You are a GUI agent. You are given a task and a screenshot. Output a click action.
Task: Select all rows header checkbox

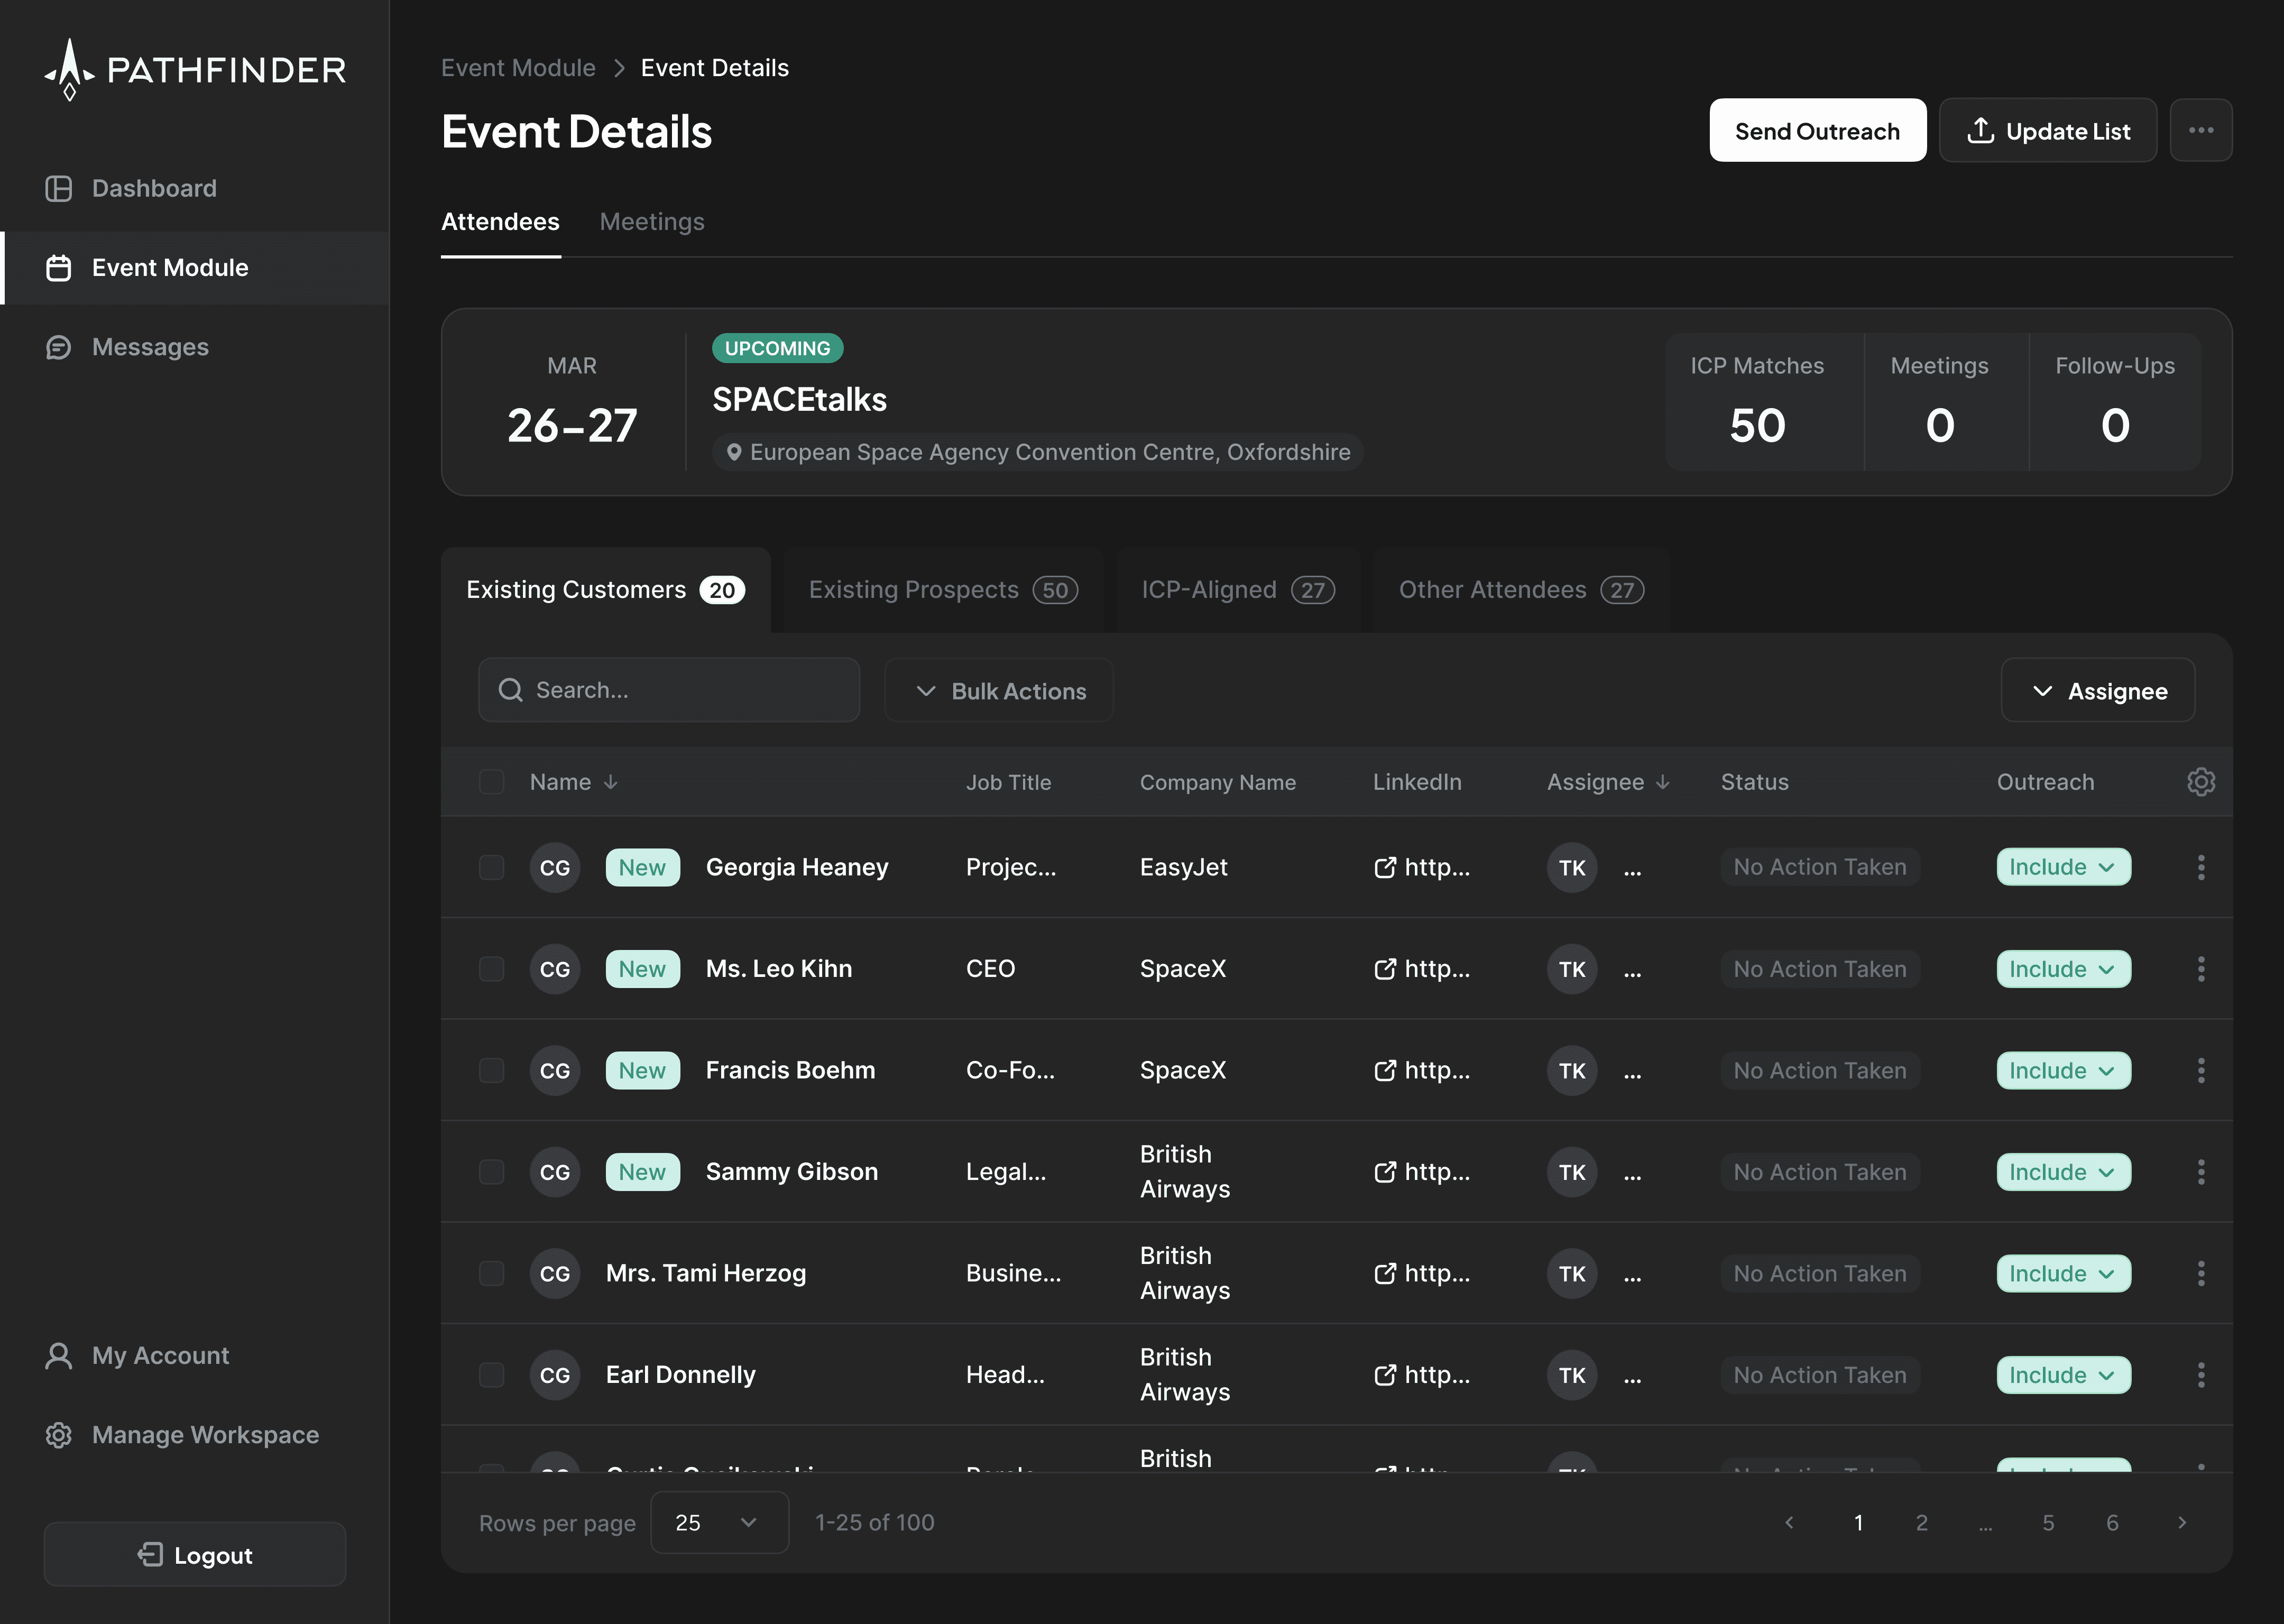491,782
